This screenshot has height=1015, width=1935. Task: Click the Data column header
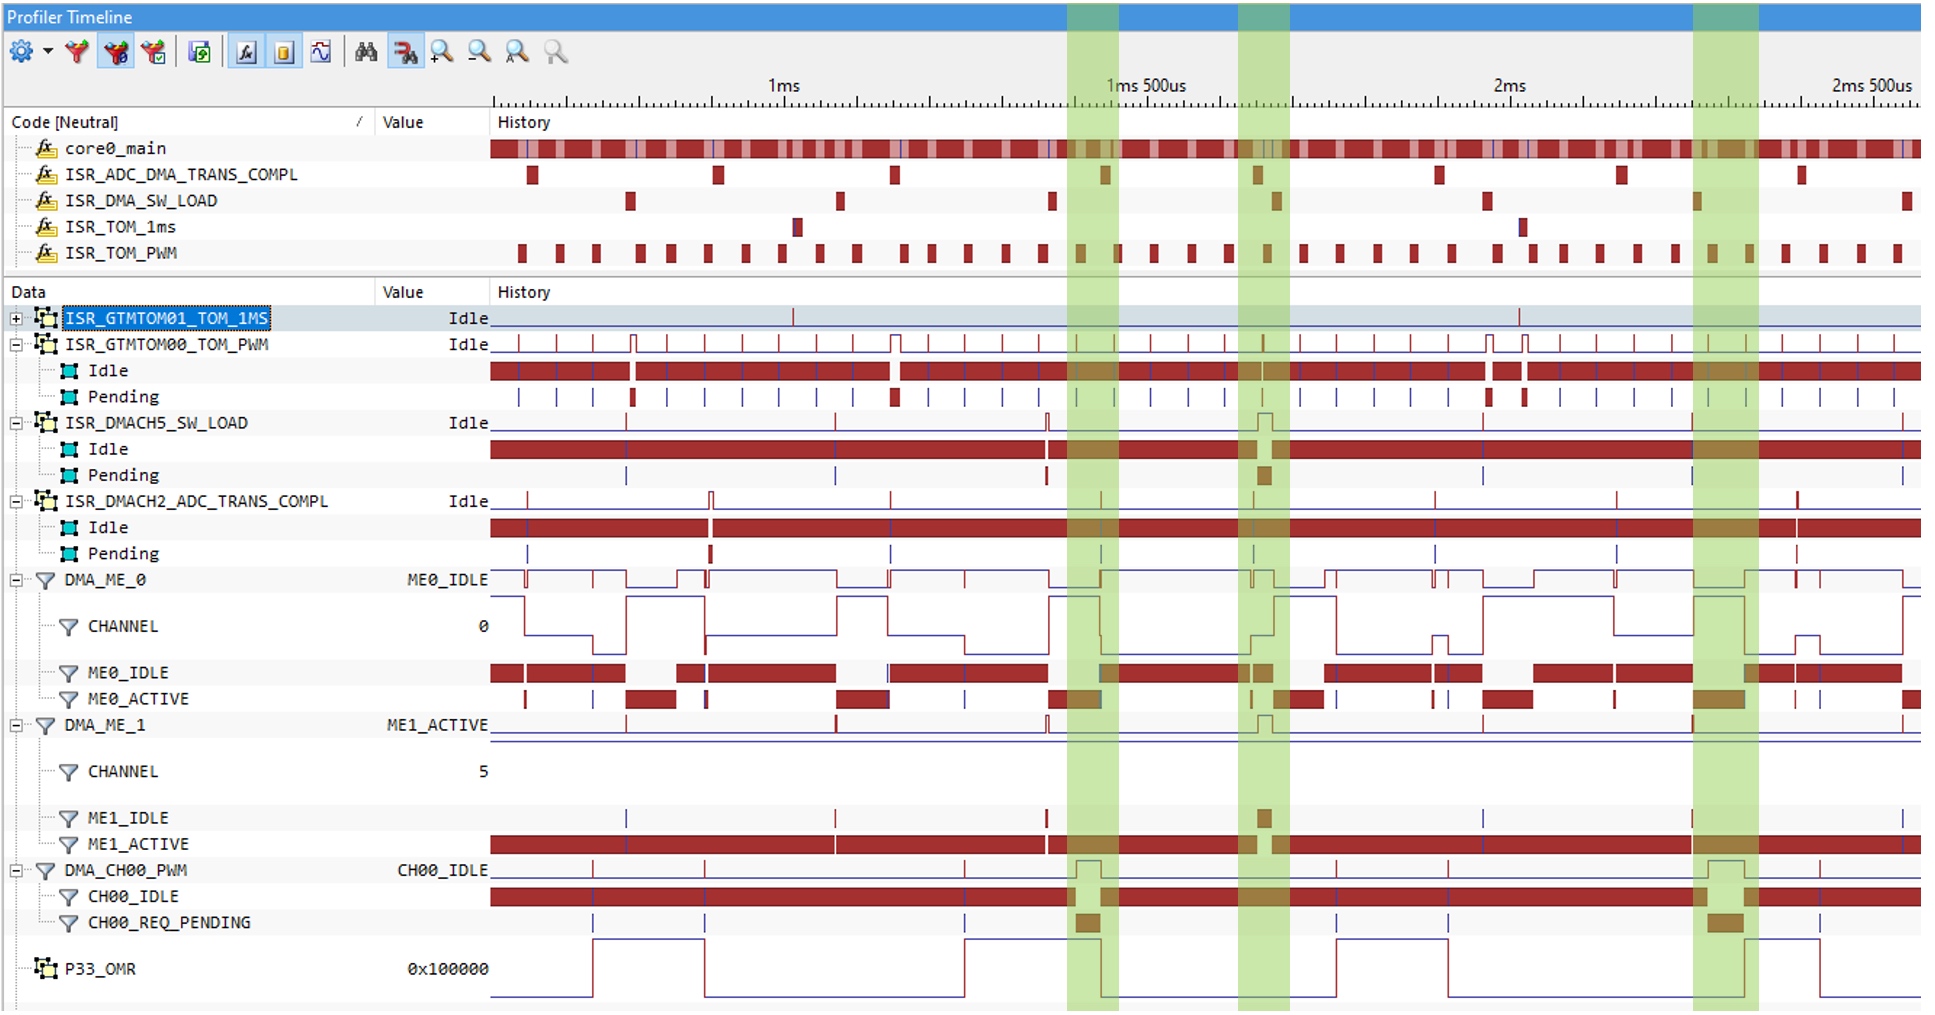tap(28, 292)
